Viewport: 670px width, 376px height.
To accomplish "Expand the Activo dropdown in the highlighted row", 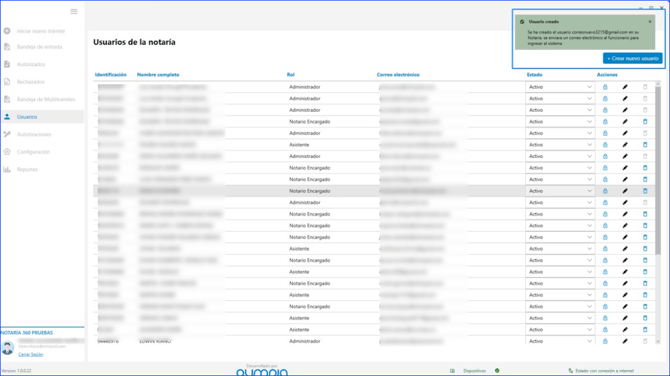I will [x=560, y=191].
